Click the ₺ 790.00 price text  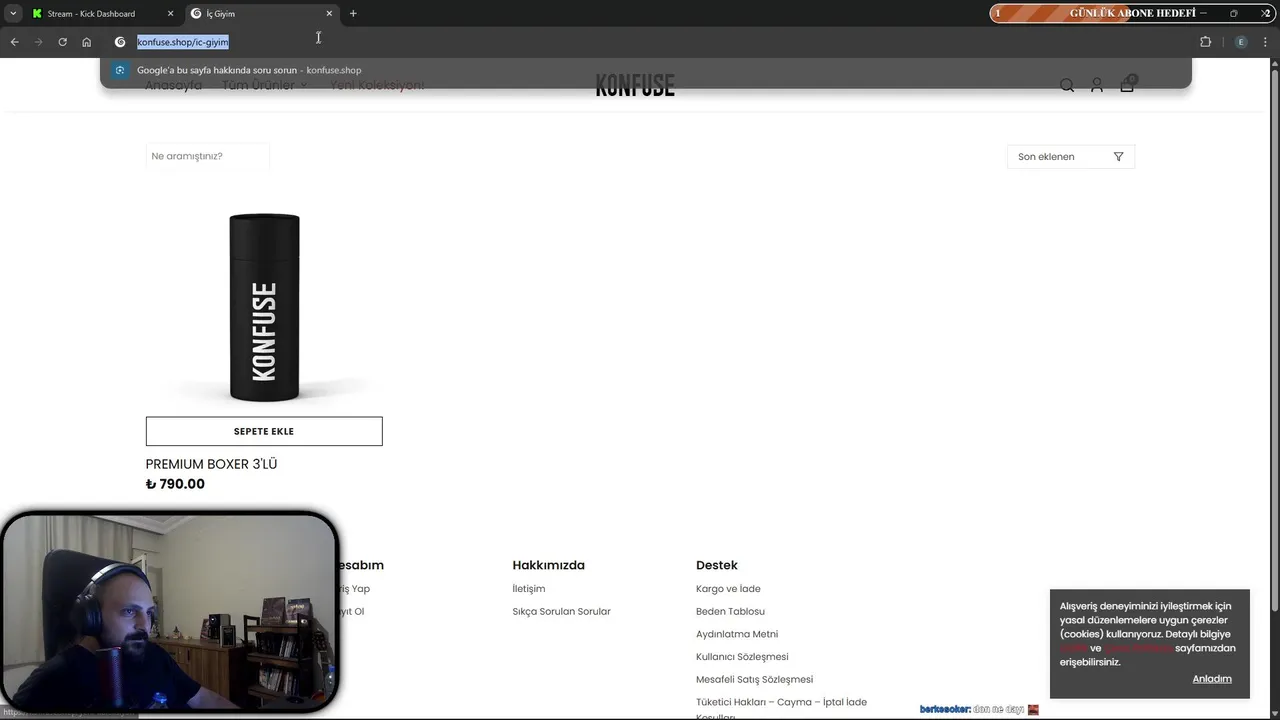tap(175, 484)
